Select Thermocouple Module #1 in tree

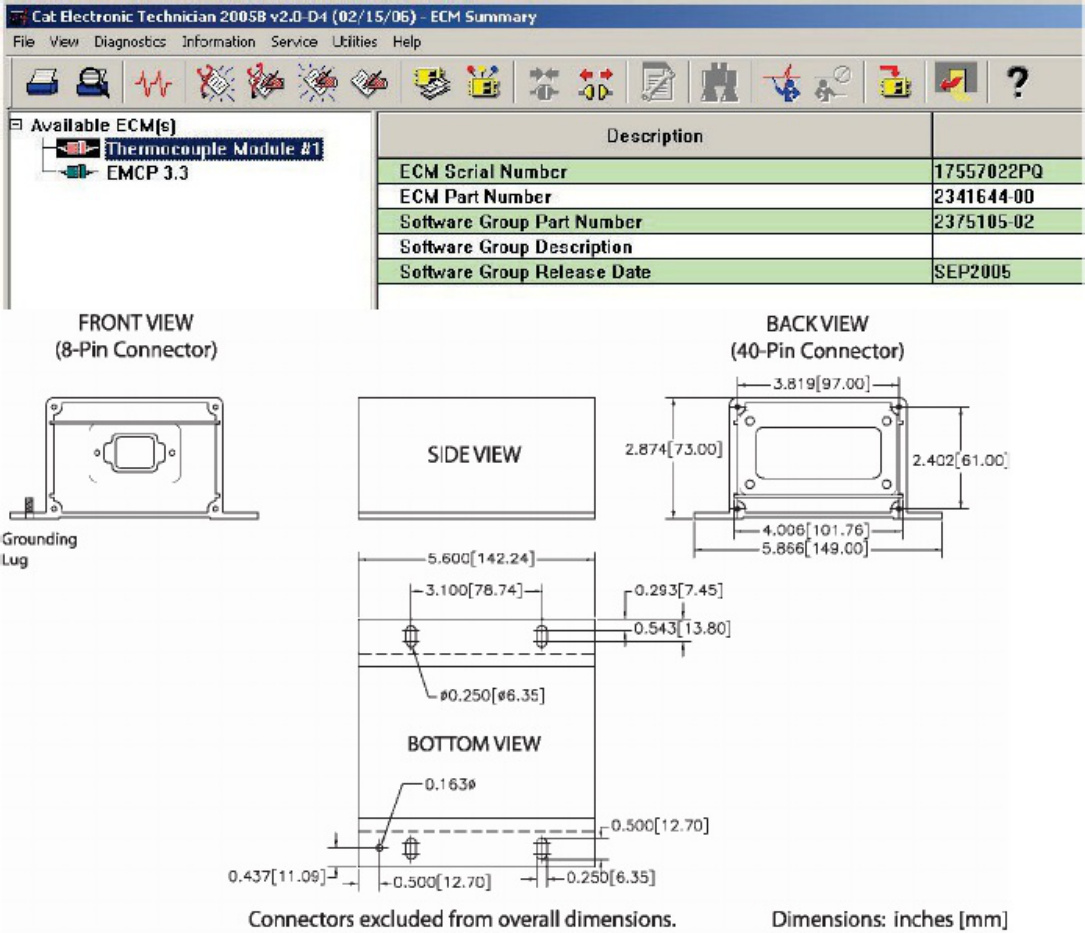click(x=214, y=149)
